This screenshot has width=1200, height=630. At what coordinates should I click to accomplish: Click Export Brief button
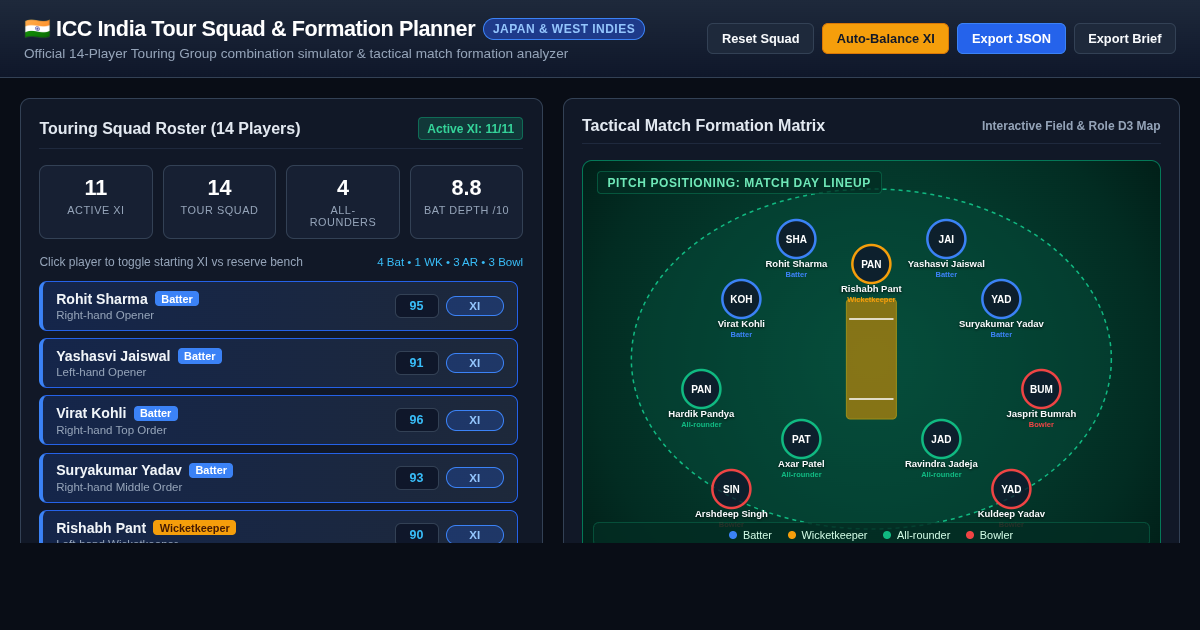(x=1124, y=39)
